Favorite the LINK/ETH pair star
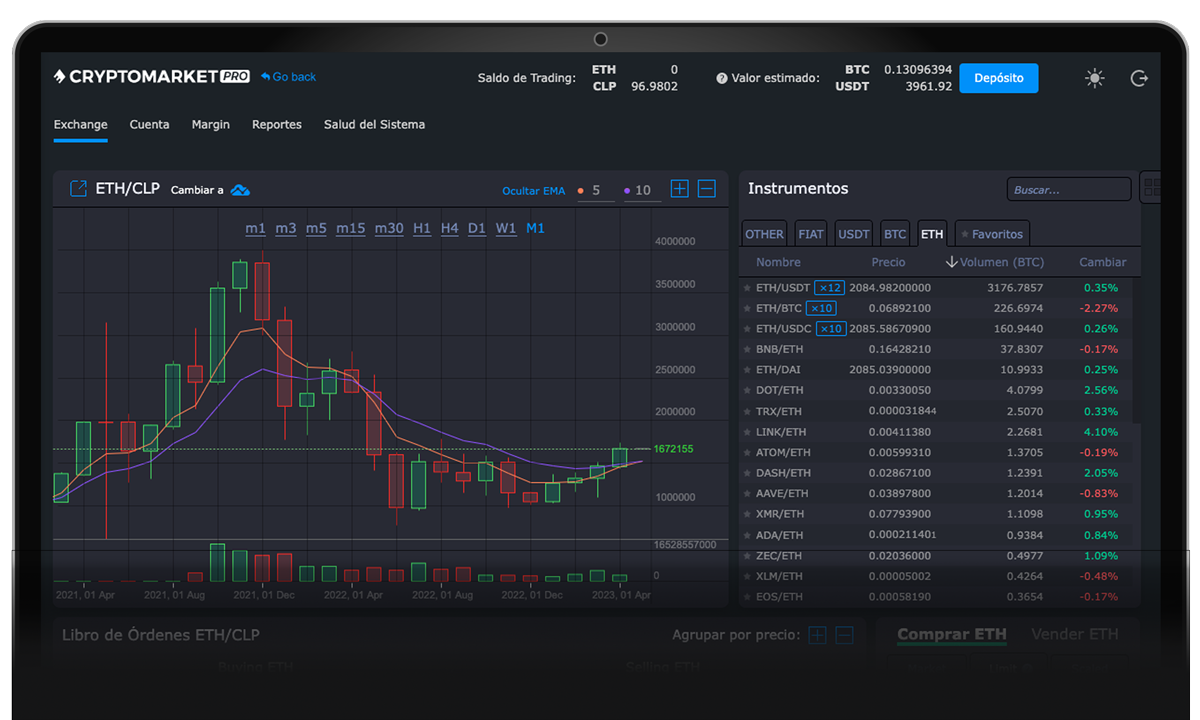This screenshot has height=720, width=1200. (747, 432)
